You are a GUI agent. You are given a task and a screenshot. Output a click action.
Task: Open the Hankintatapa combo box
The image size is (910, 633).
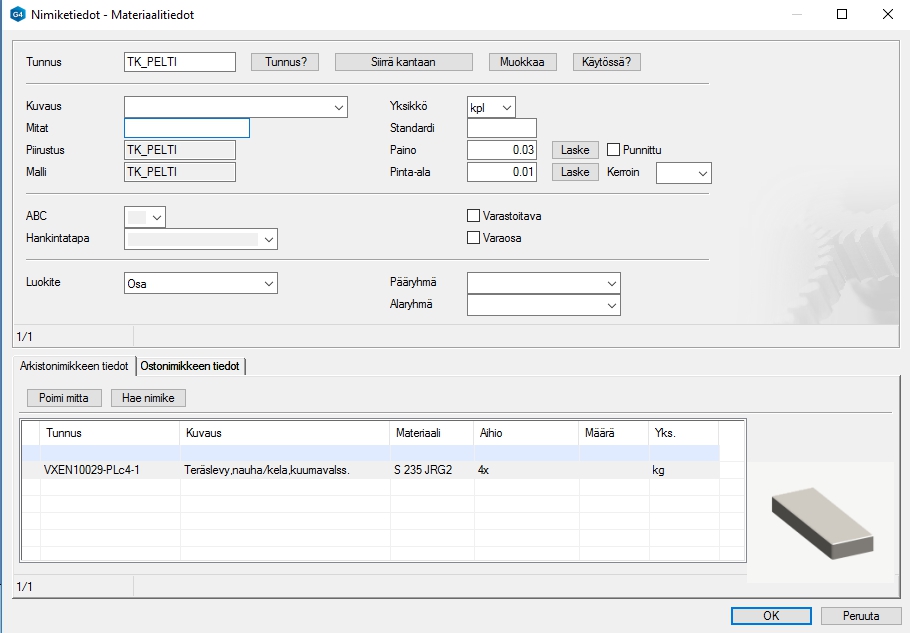point(267,239)
